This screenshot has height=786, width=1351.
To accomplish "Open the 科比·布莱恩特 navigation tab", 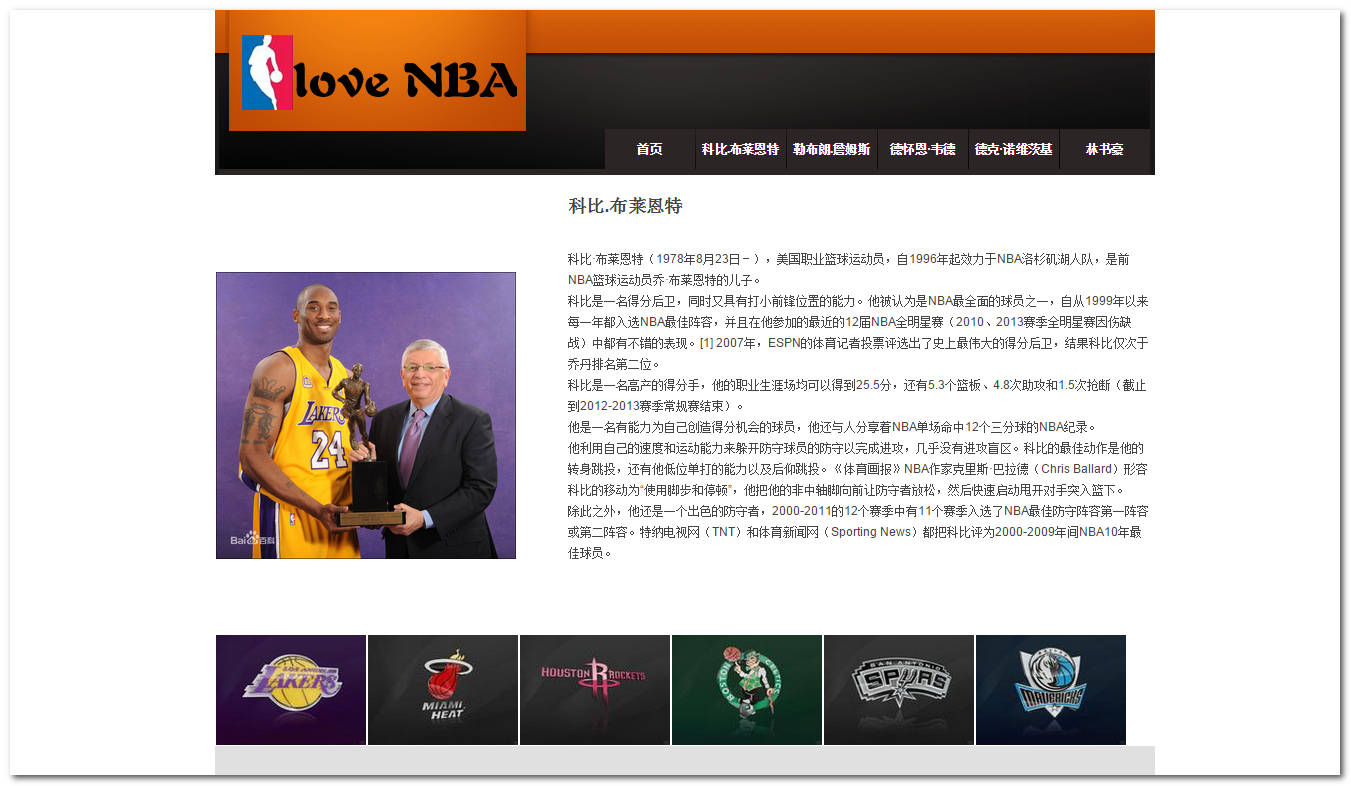I will (x=740, y=149).
